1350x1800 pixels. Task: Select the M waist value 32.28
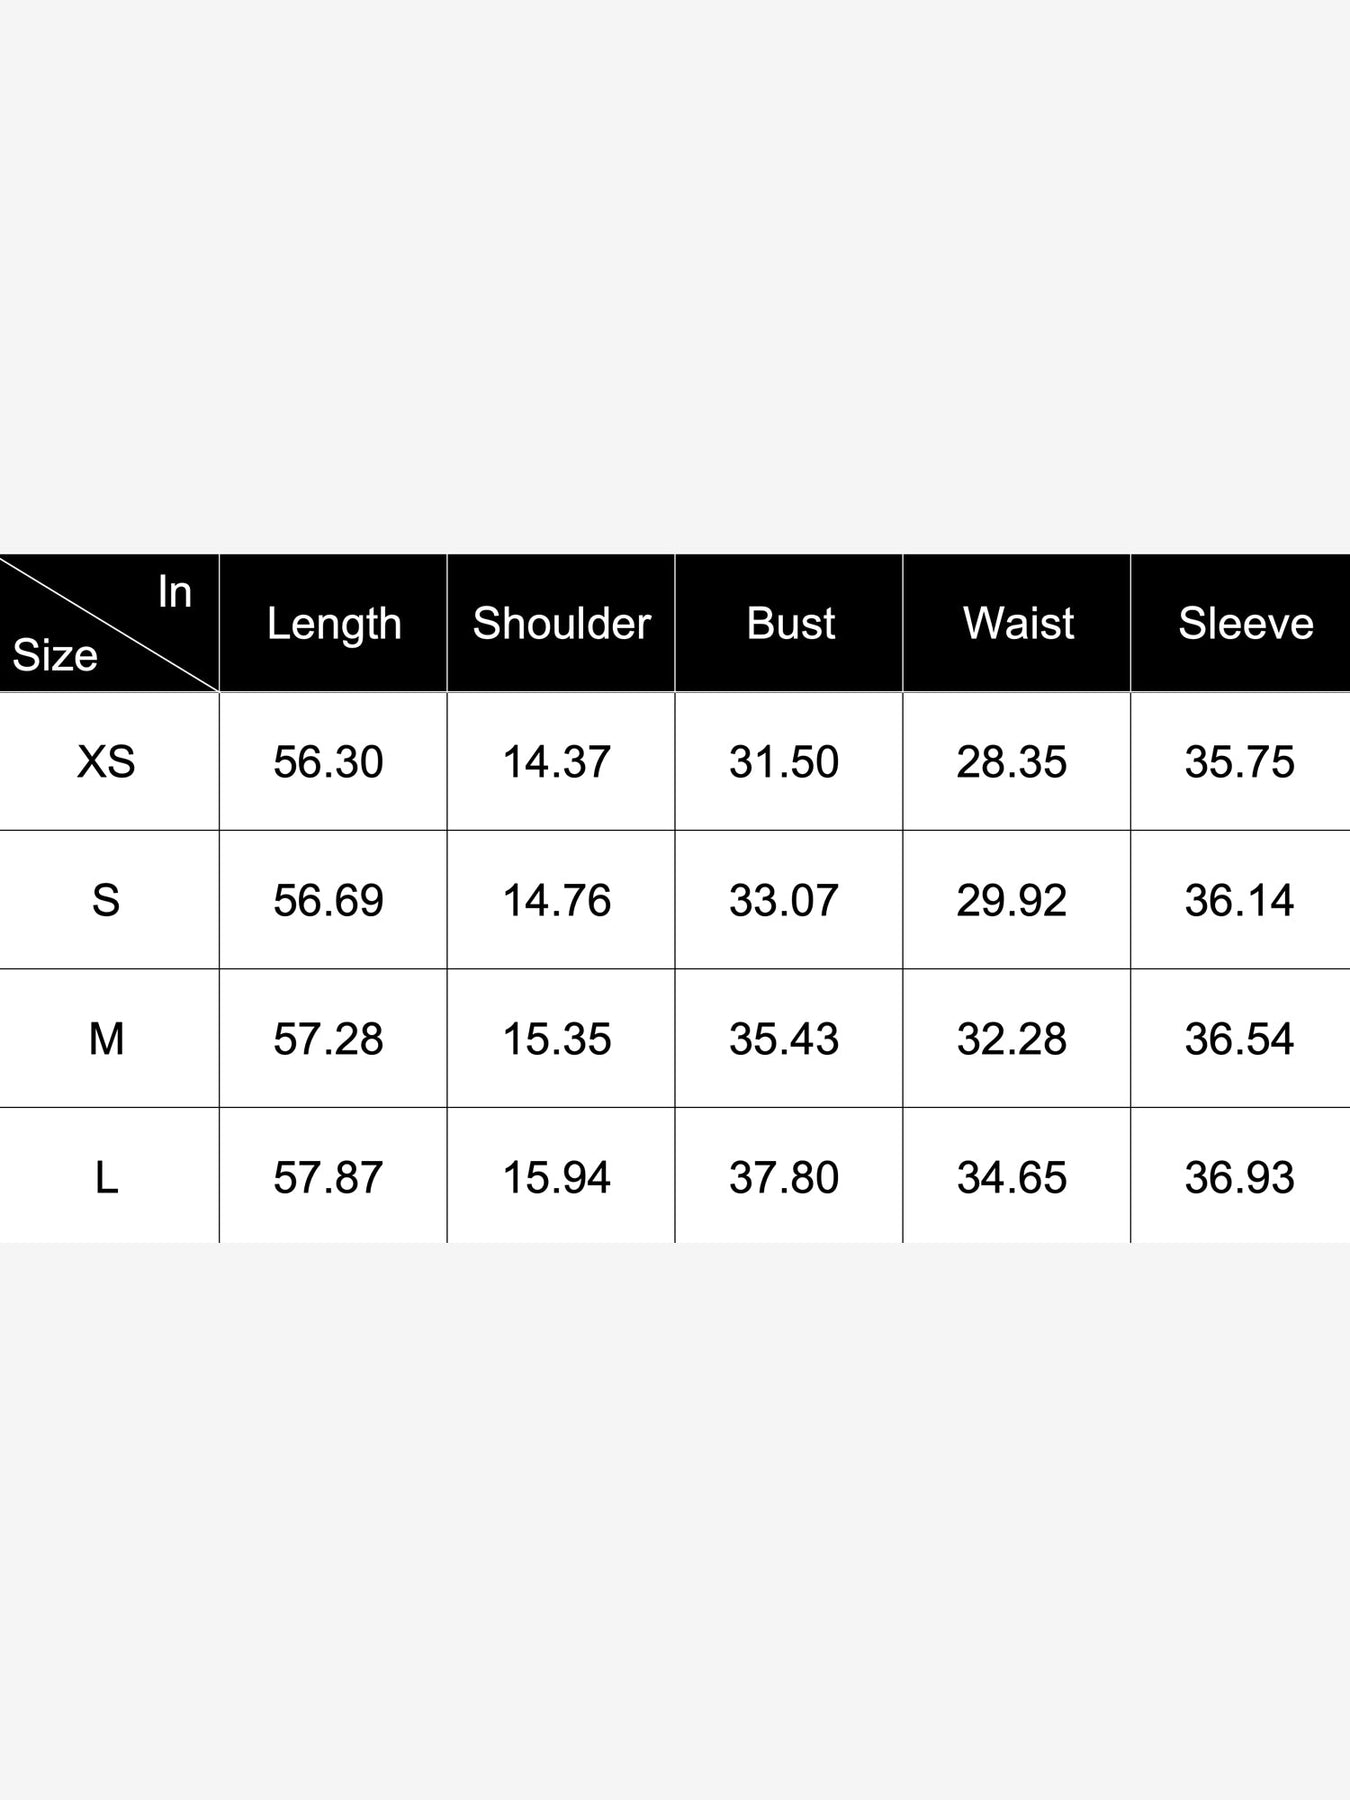pyautogui.click(x=1012, y=1039)
